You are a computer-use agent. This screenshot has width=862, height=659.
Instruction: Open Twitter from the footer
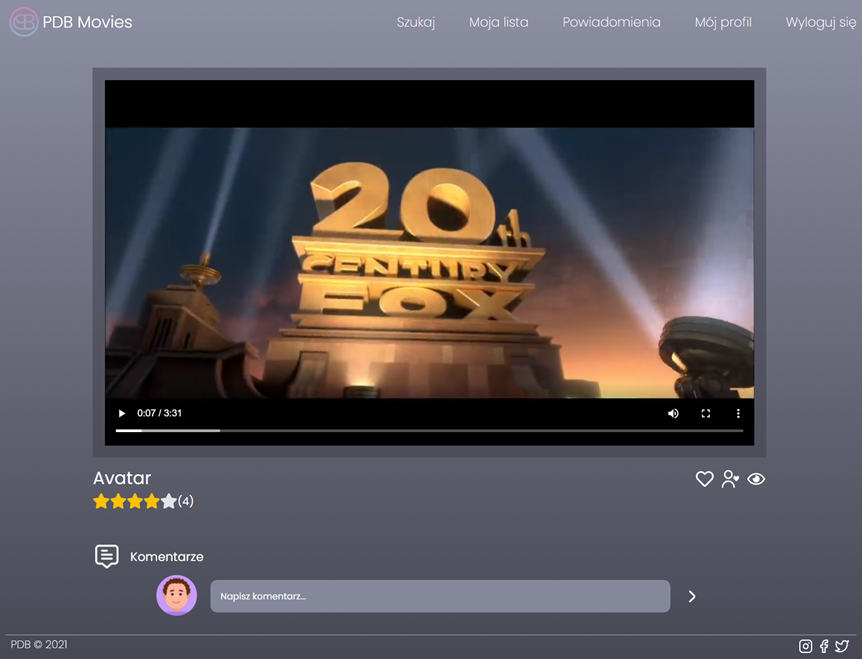(841, 646)
